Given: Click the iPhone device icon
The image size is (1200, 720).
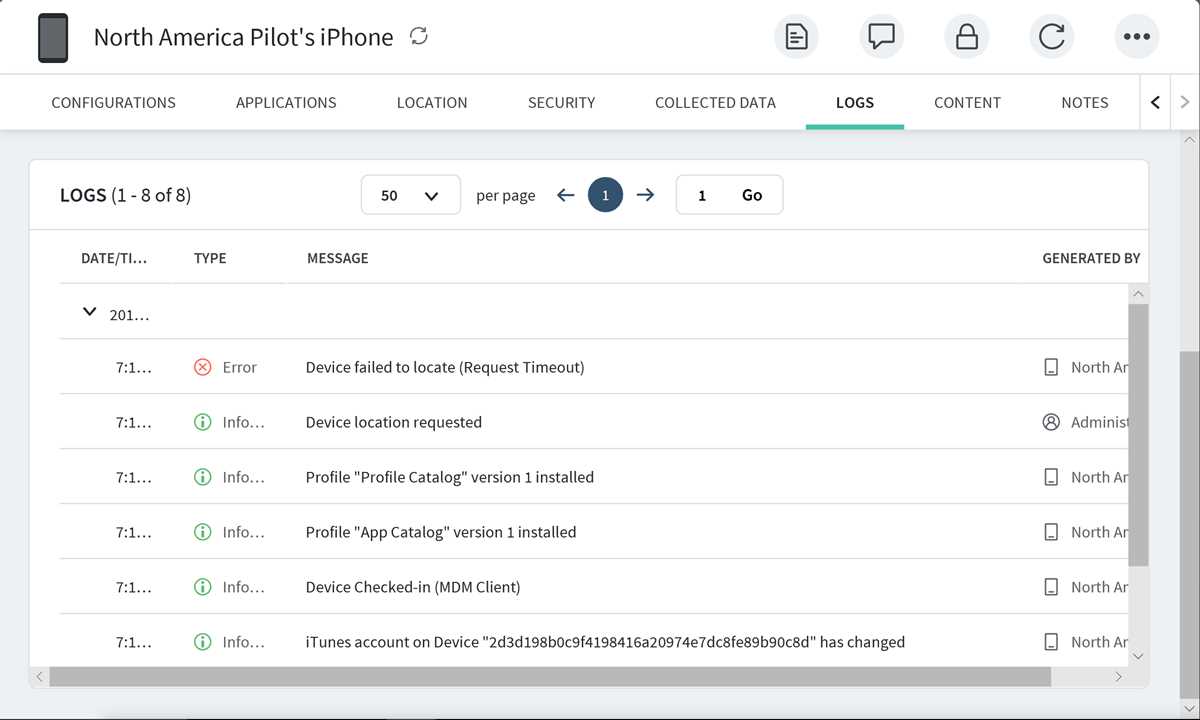Looking at the screenshot, I should [x=53, y=38].
